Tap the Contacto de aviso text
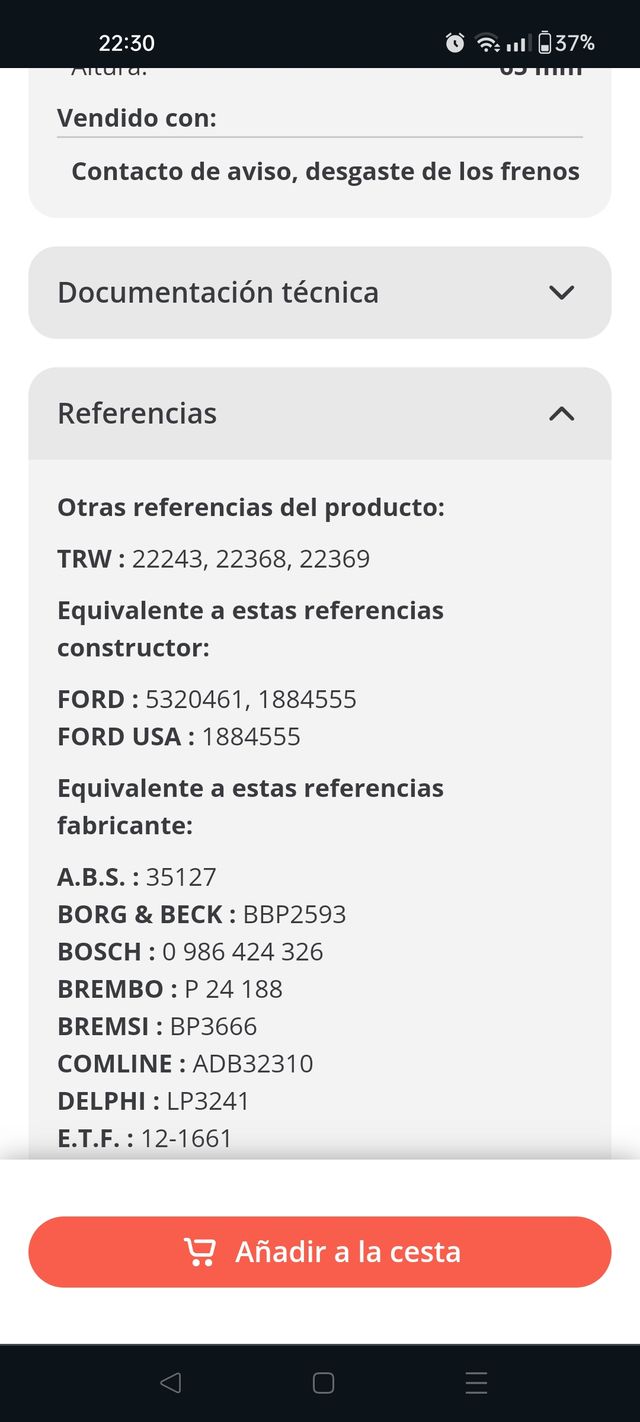Image resolution: width=640 pixels, height=1422 pixels. point(325,171)
